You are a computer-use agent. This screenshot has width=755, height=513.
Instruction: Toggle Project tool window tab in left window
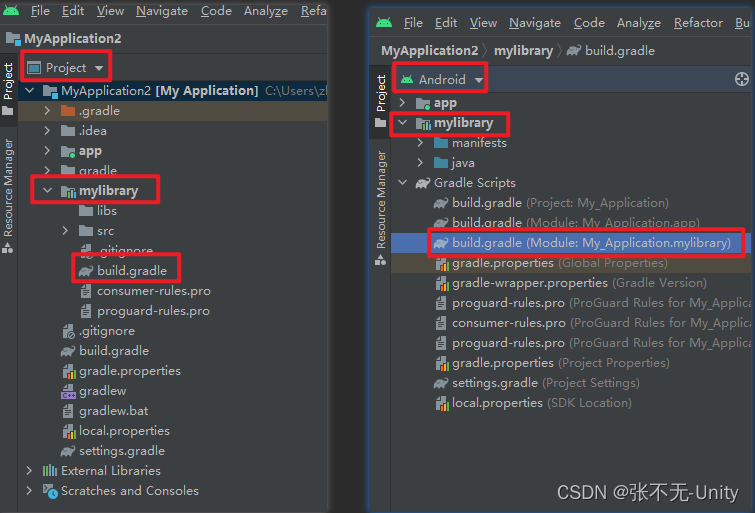point(8,90)
